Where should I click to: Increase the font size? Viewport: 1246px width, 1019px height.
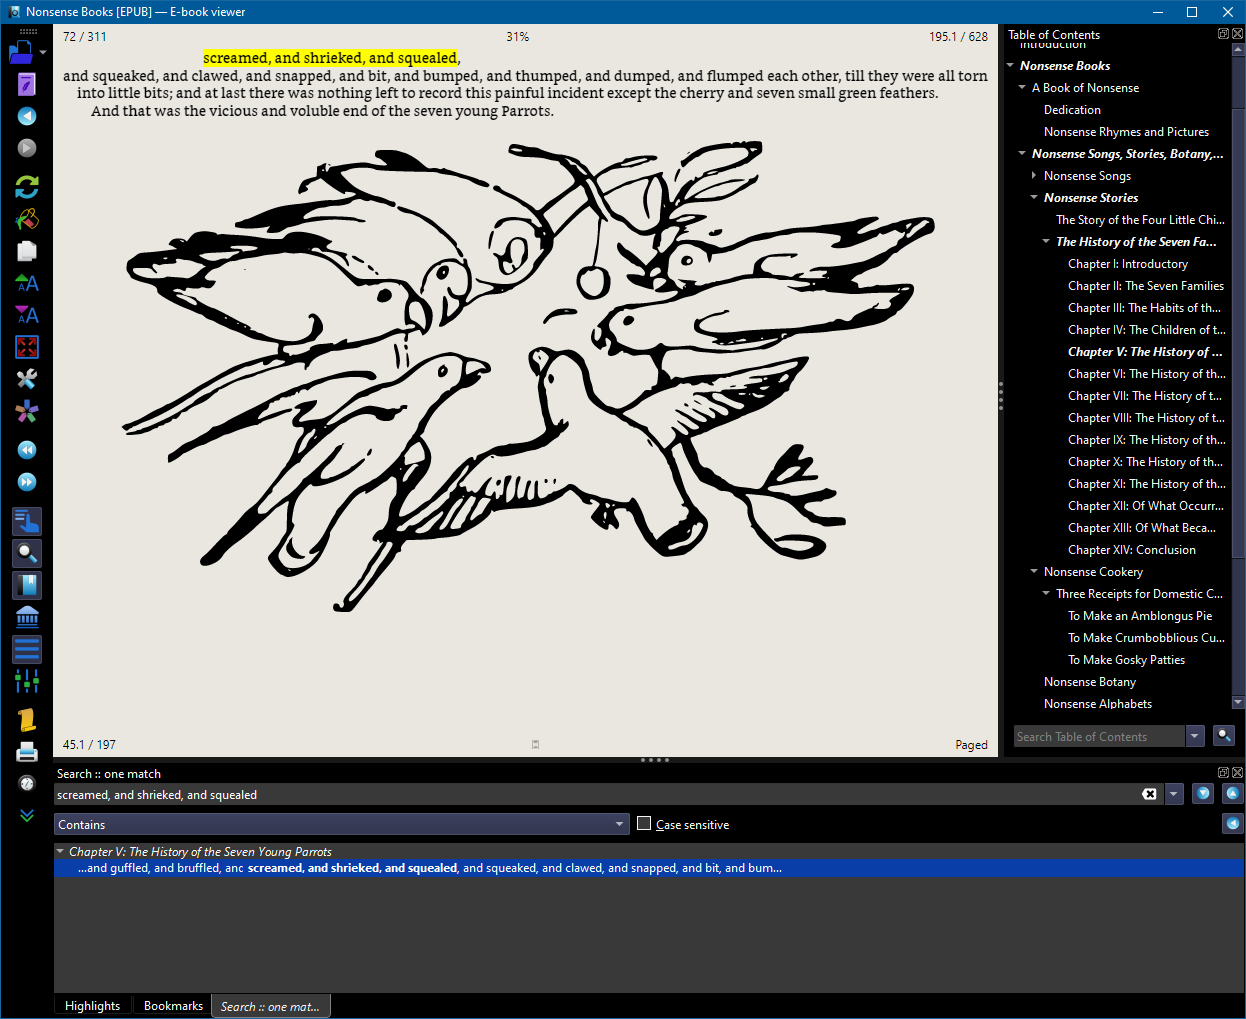27,283
